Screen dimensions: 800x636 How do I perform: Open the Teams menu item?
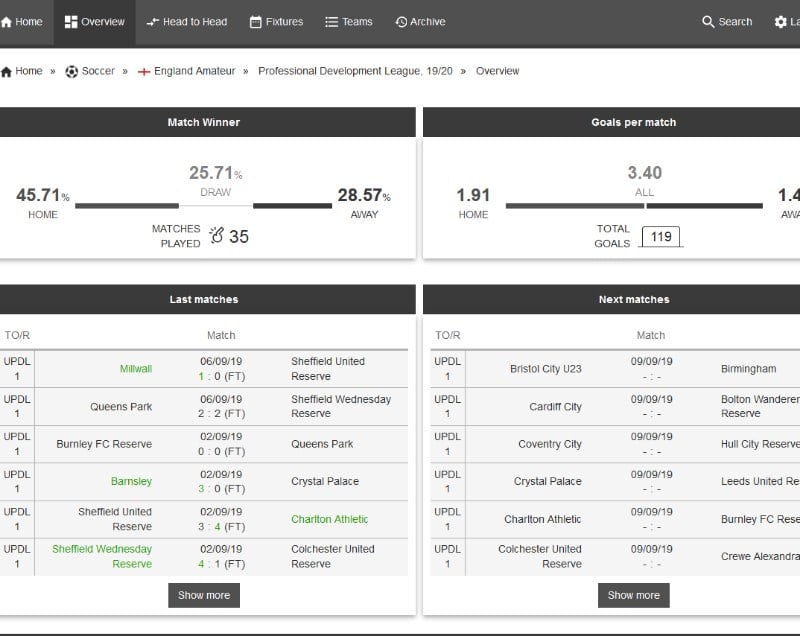click(x=349, y=22)
